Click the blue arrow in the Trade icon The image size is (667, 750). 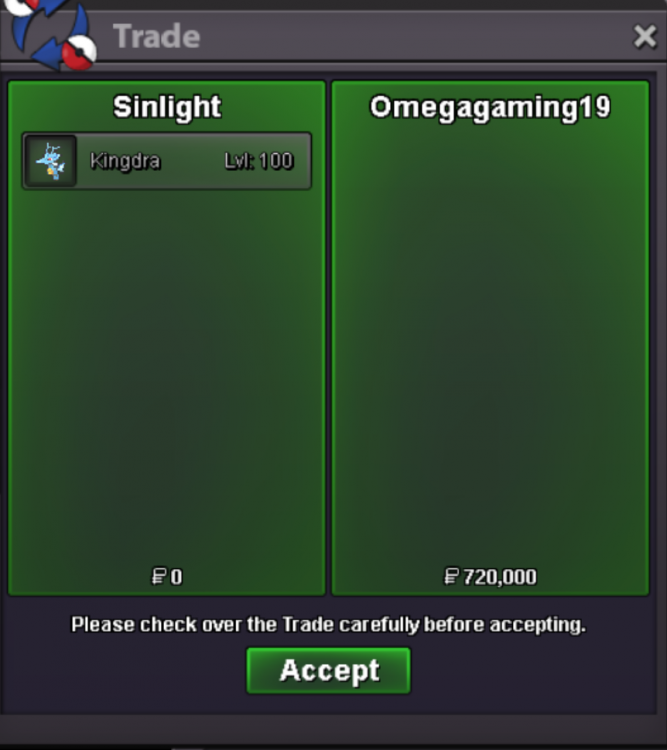(x=48, y=54)
